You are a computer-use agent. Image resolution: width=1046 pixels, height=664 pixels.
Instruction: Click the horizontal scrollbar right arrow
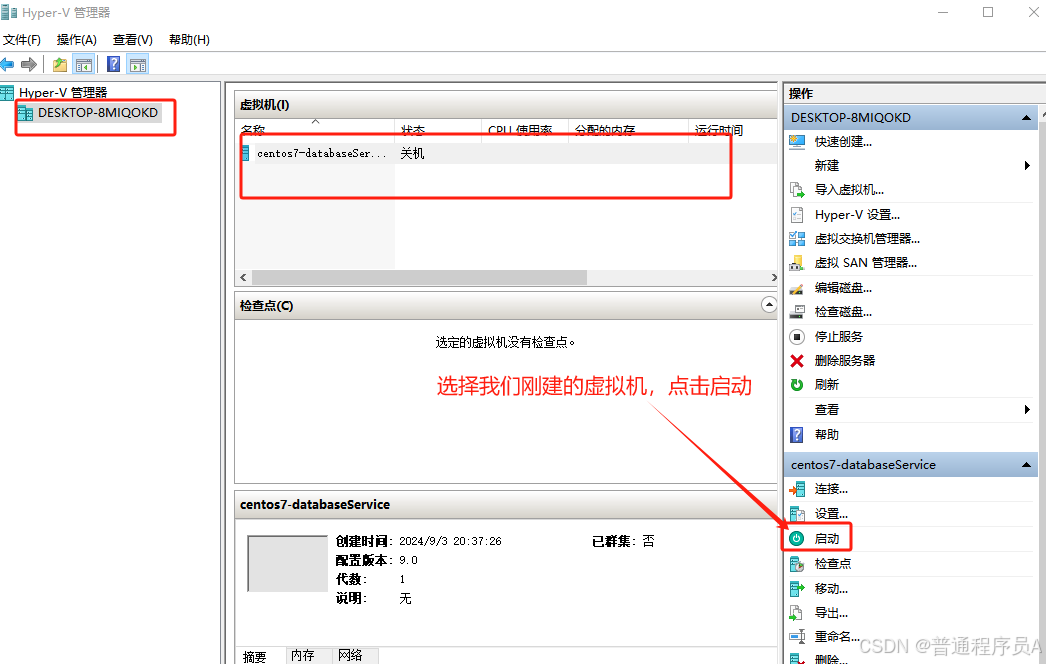coord(773,278)
